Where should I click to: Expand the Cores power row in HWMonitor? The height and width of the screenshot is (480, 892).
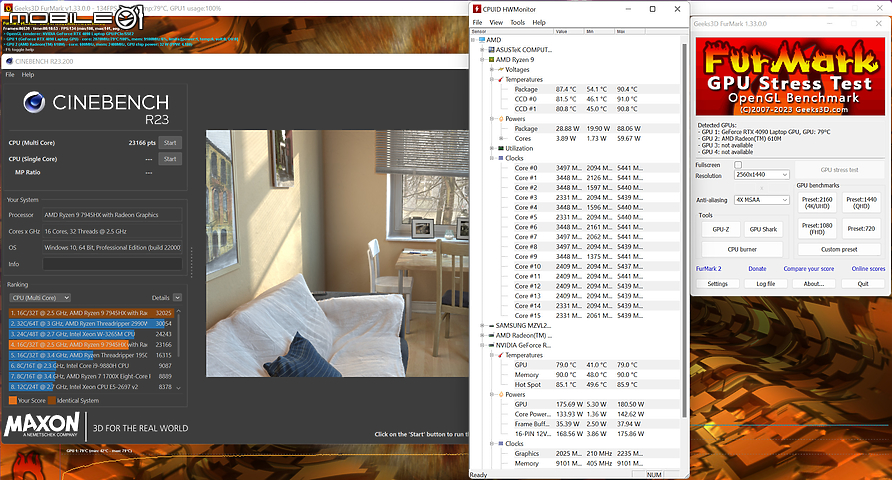click(x=501, y=138)
